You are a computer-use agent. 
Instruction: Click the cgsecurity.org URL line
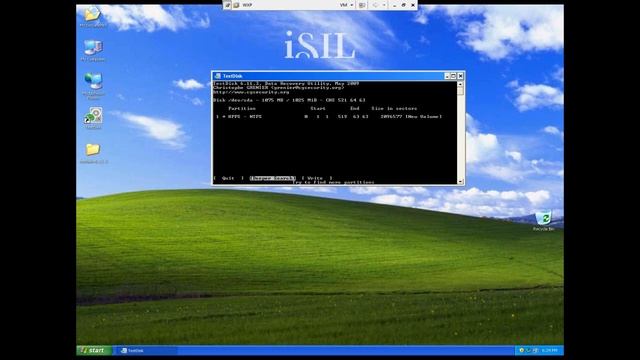(251, 92)
